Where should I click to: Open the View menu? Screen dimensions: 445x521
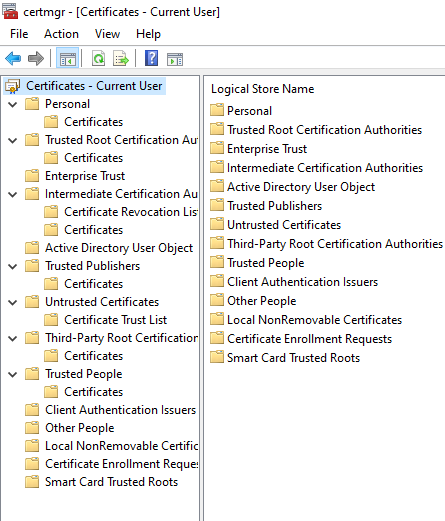pyautogui.click(x=107, y=34)
